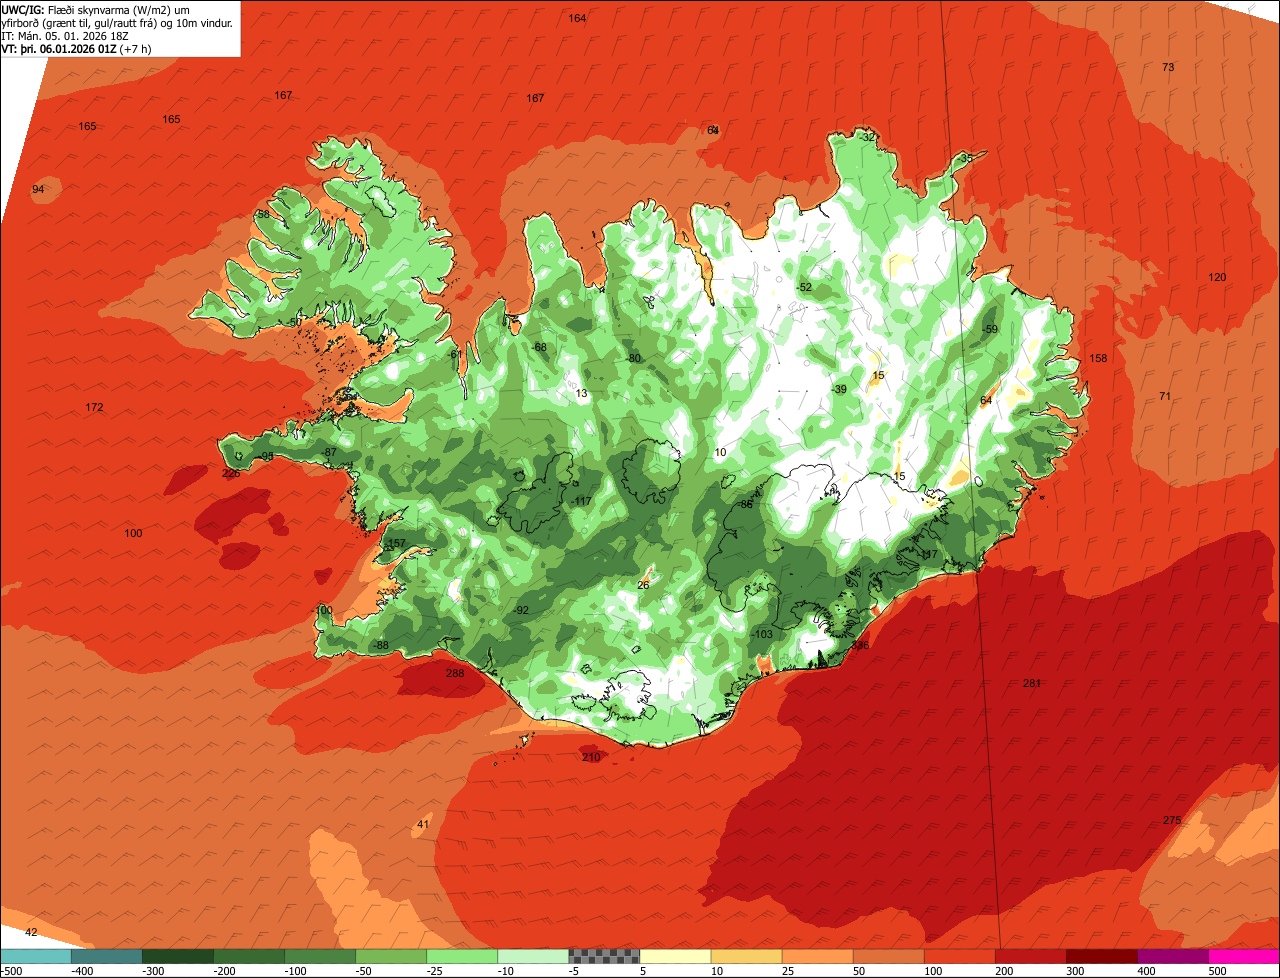The image size is (1280, 978).
Task: Click the 500 label on the legend
Action: 1217,971
